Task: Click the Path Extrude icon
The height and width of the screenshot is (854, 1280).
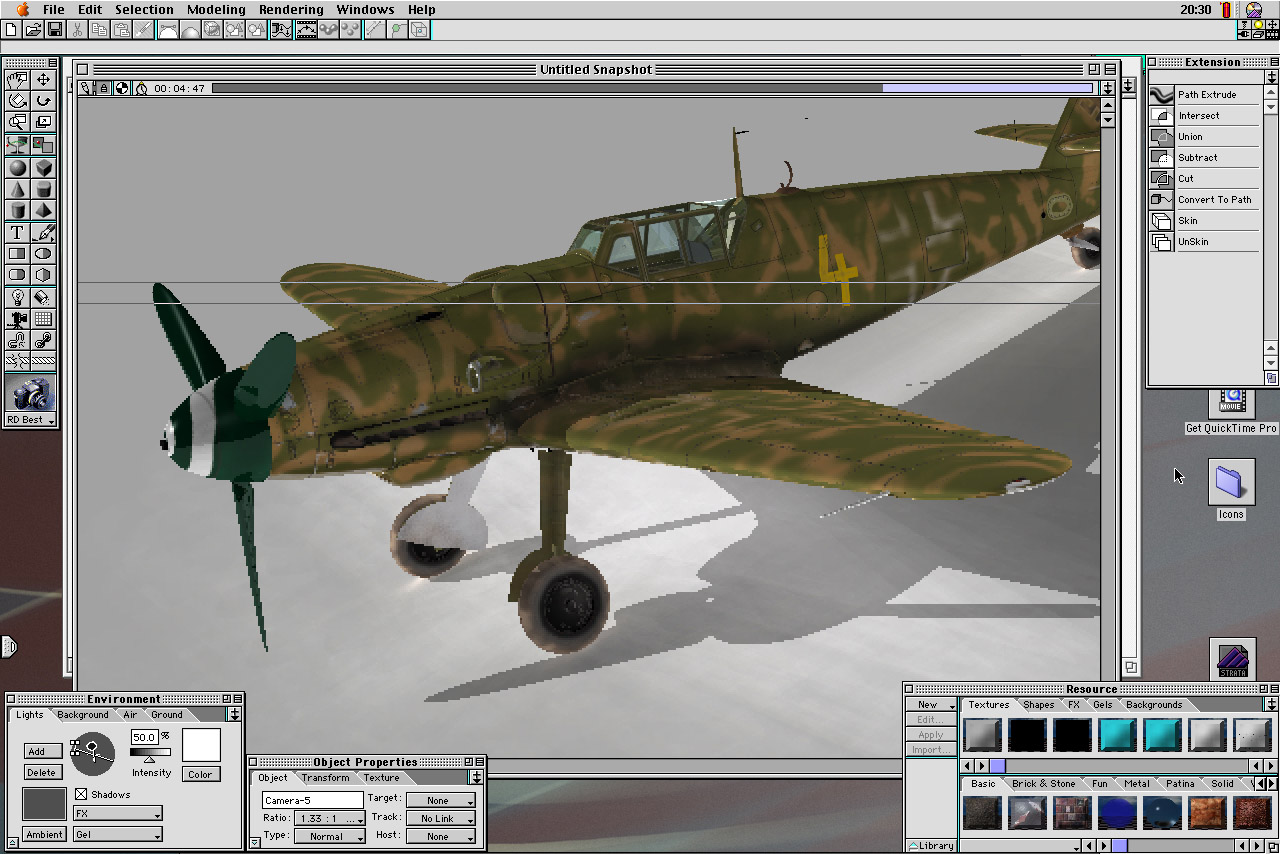Action: pos(1161,95)
